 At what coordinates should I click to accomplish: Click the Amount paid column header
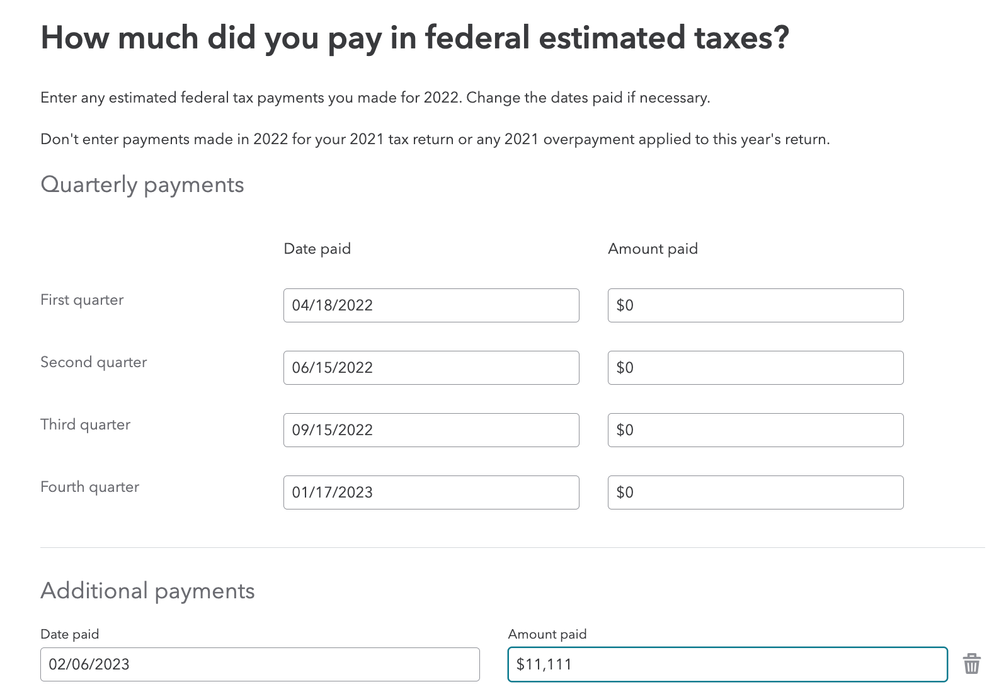[653, 249]
